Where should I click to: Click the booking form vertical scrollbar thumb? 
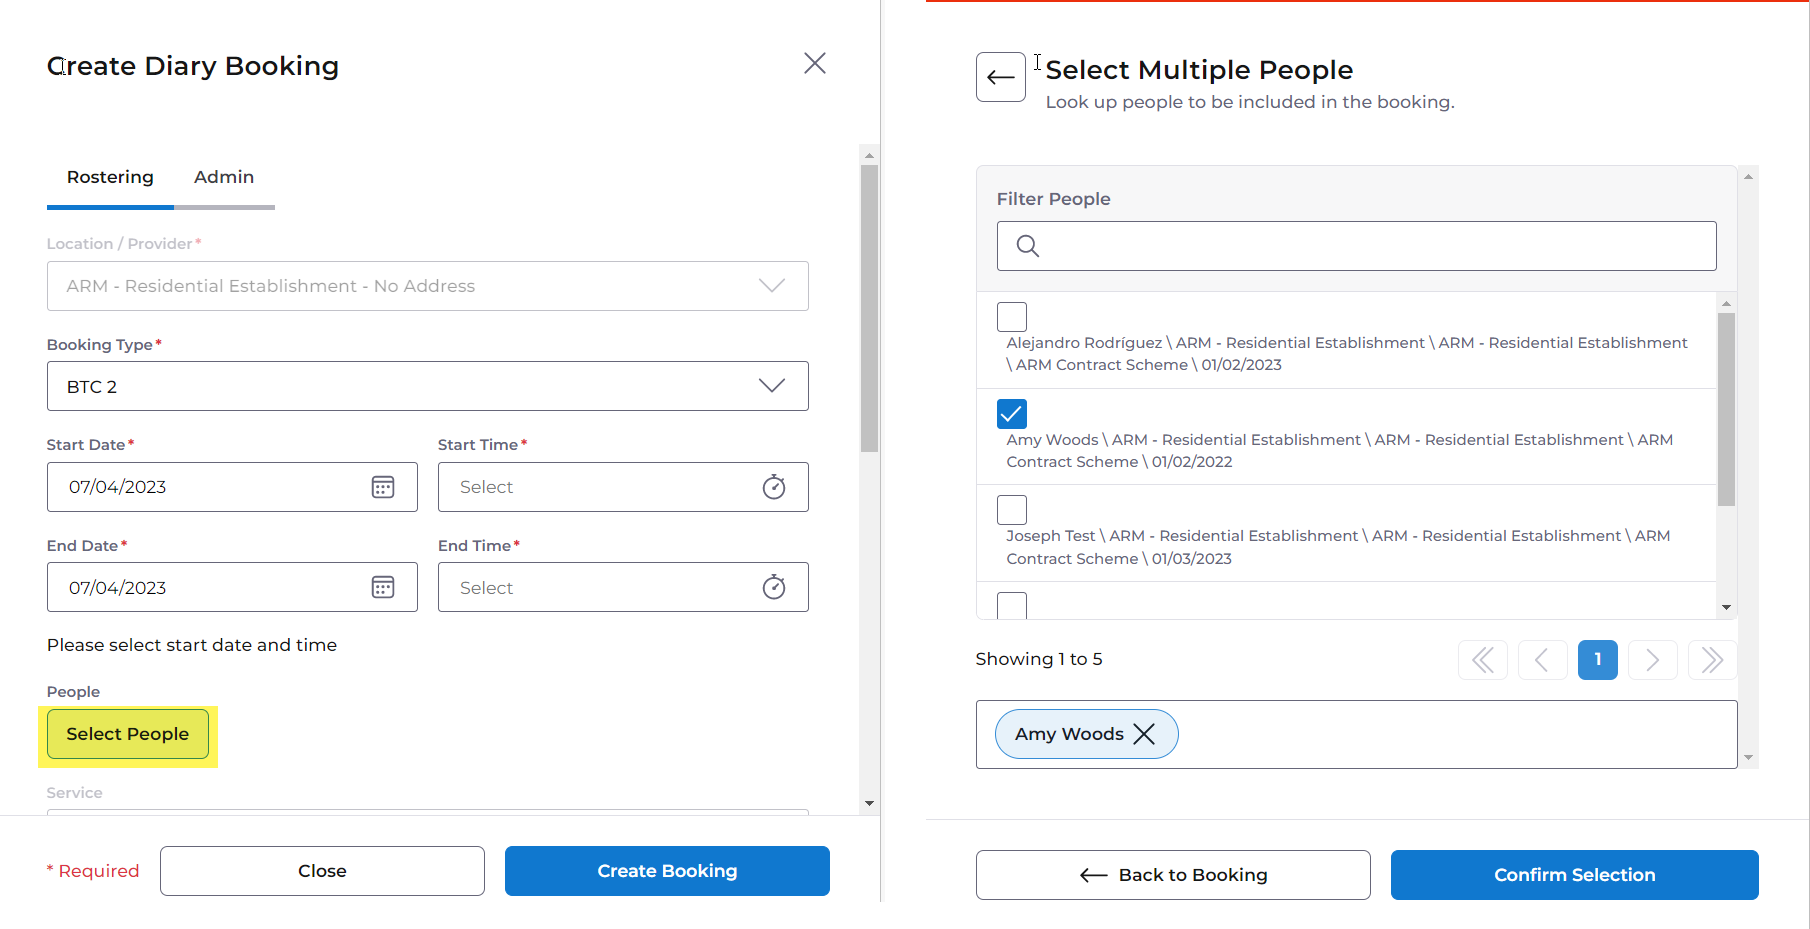pos(869,308)
